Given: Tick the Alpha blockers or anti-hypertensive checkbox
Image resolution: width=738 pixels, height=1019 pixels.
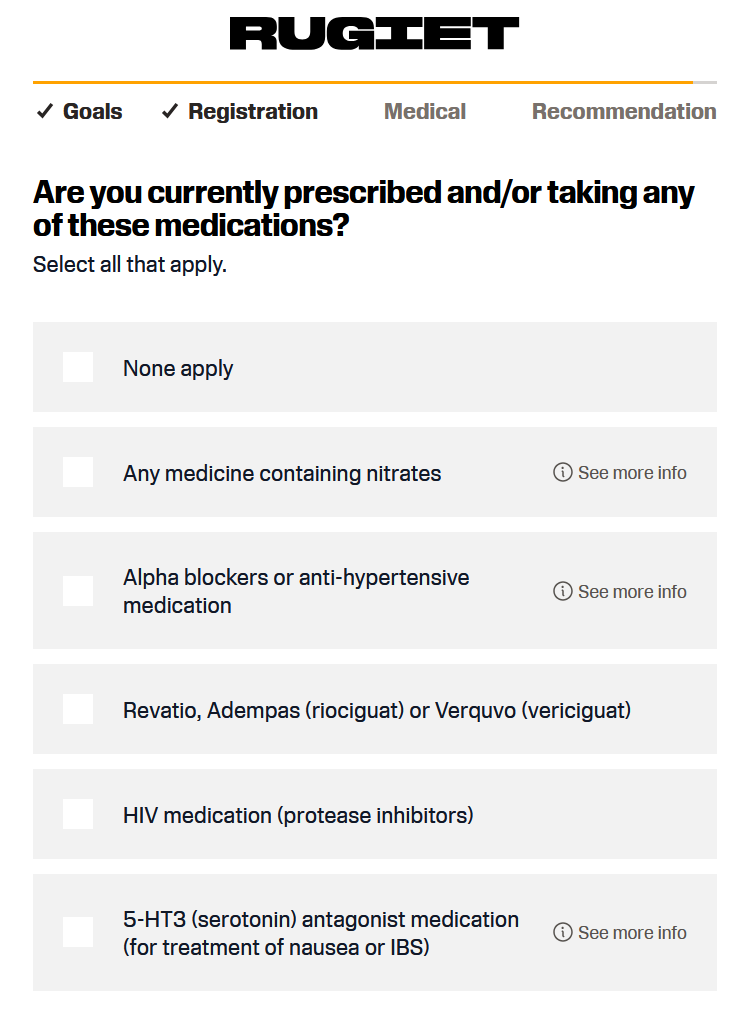Looking at the screenshot, I should 78,591.
